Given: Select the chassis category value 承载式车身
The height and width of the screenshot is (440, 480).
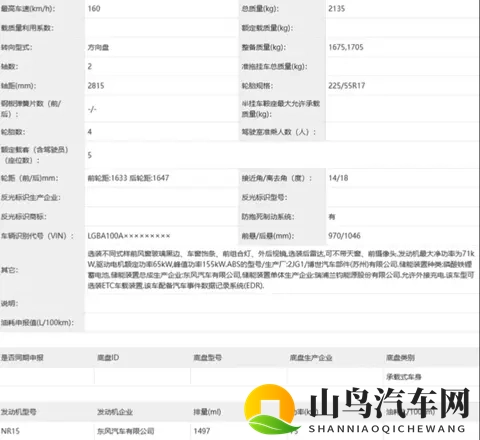Looking at the screenshot, I should pyautogui.click(x=404, y=377).
